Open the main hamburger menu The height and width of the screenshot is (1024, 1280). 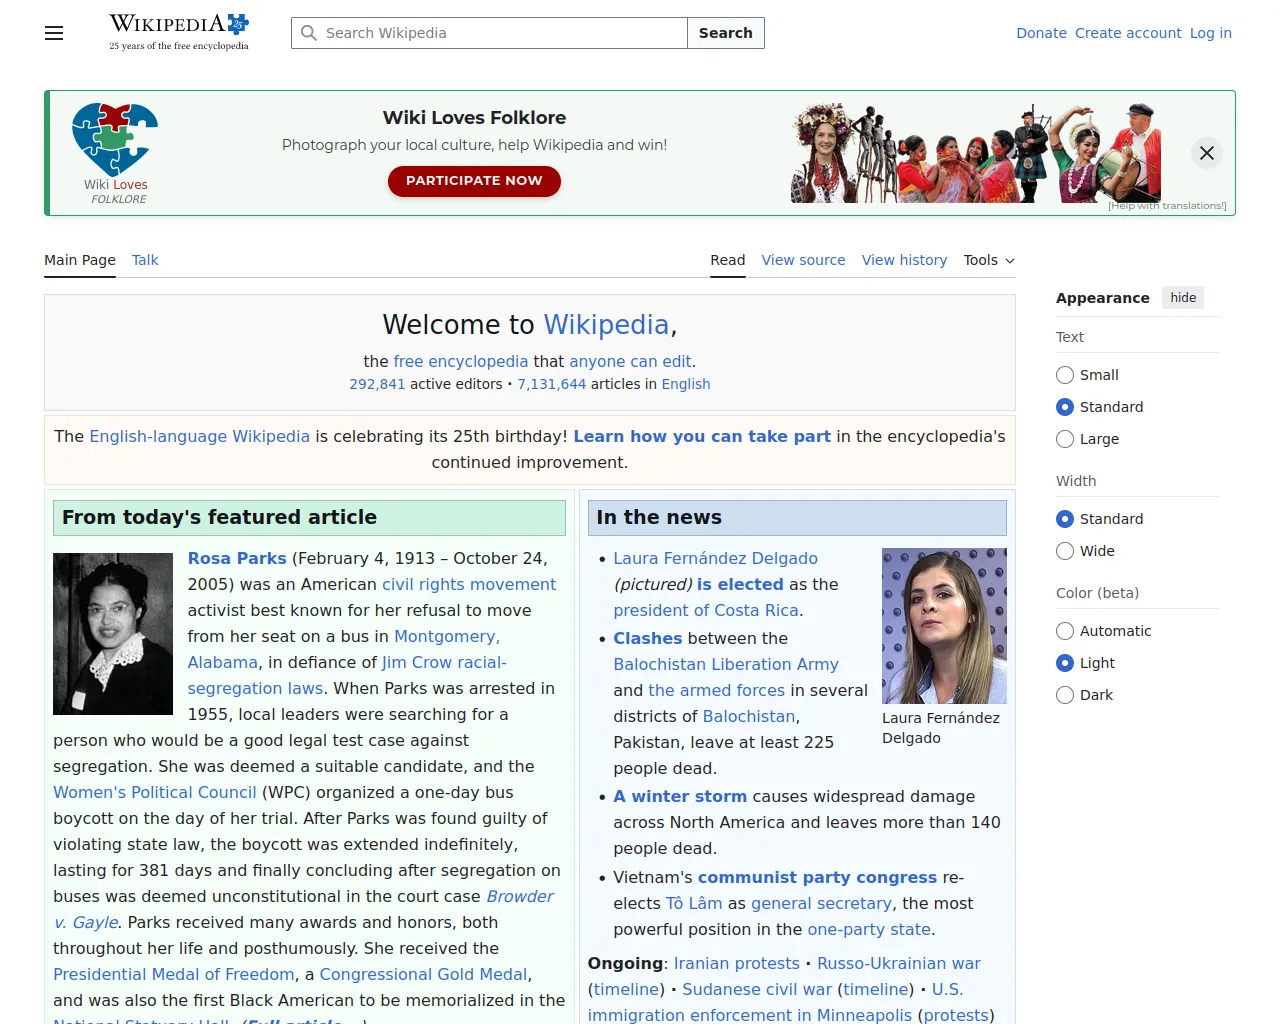click(54, 33)
